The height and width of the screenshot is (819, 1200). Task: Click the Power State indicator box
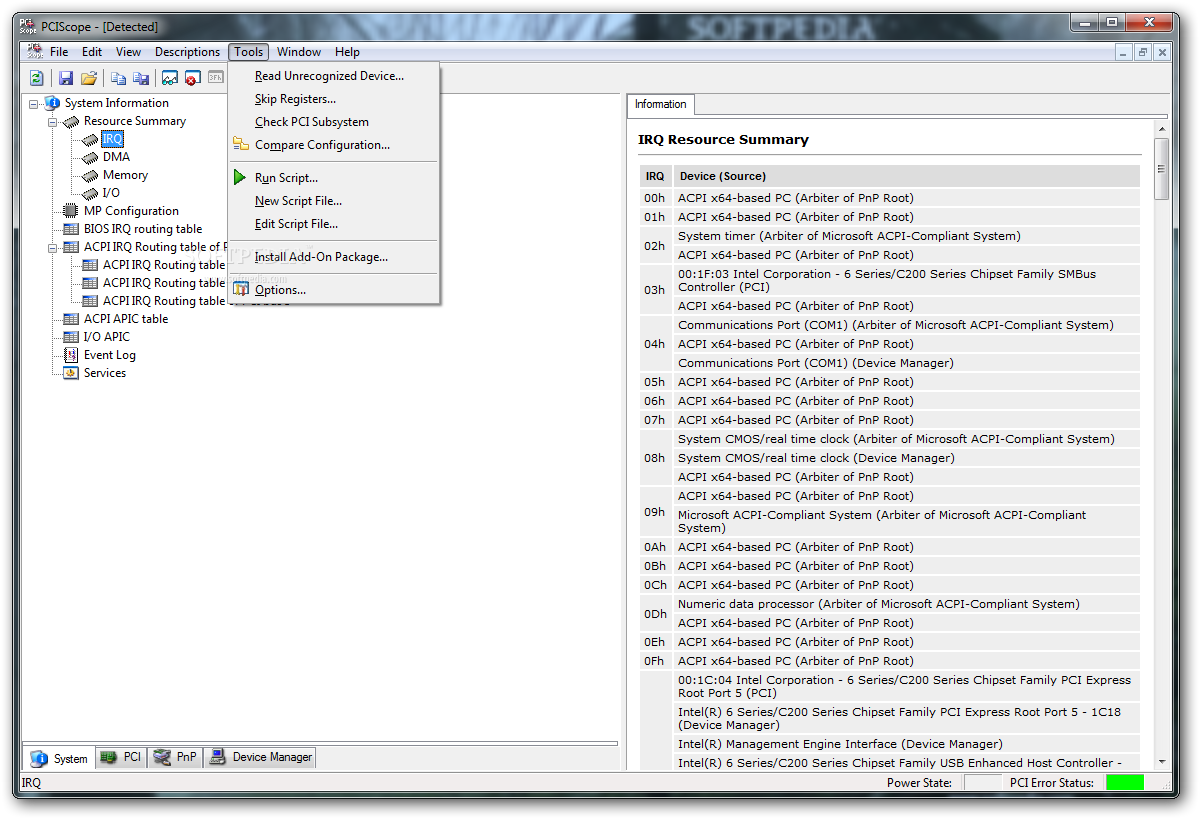pyautogui.click(x=982, y=783)
